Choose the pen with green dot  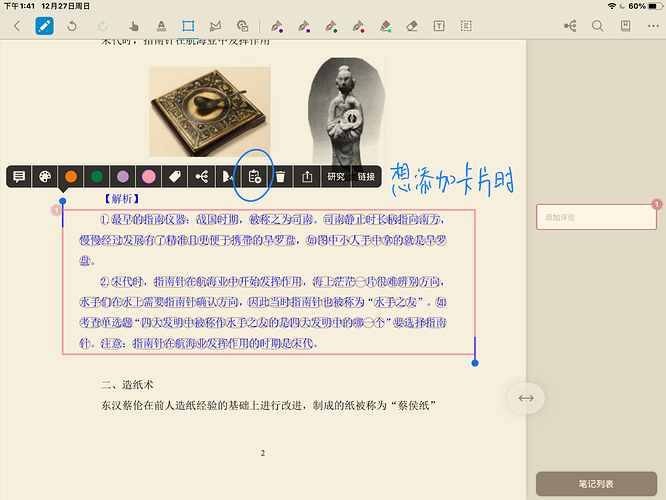pos(331,26)
